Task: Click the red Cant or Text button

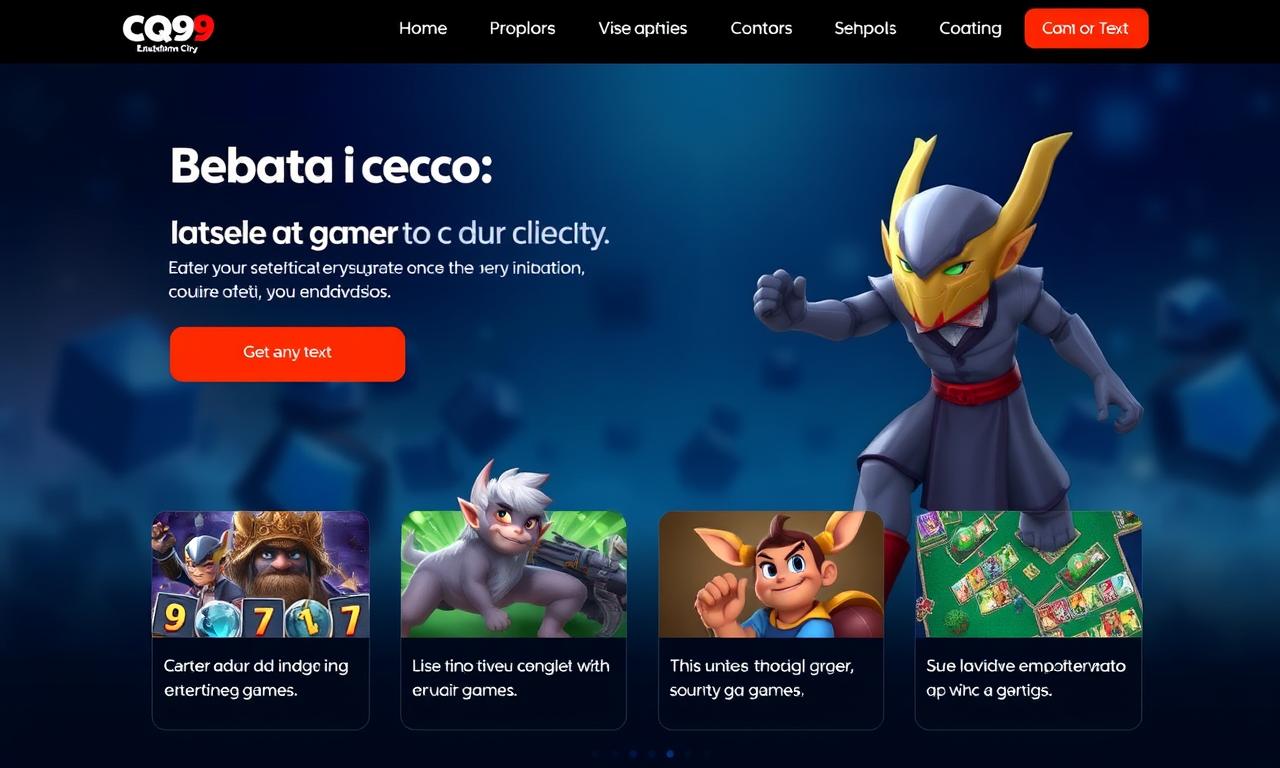Action: 1086,28
